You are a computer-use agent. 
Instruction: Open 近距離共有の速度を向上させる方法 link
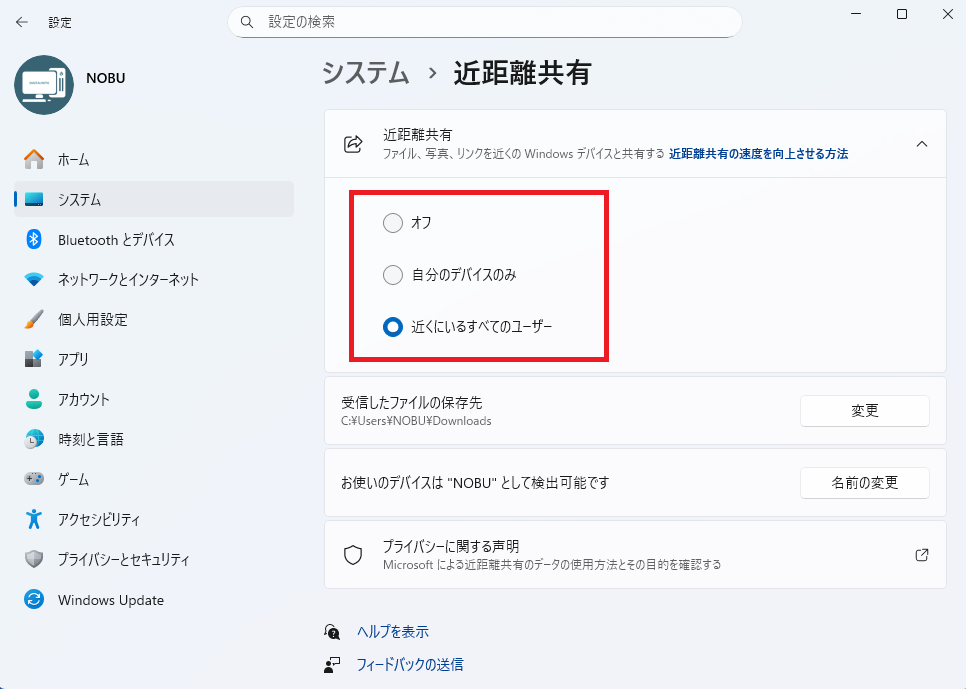pyautogui.click(x=757, y=154)
